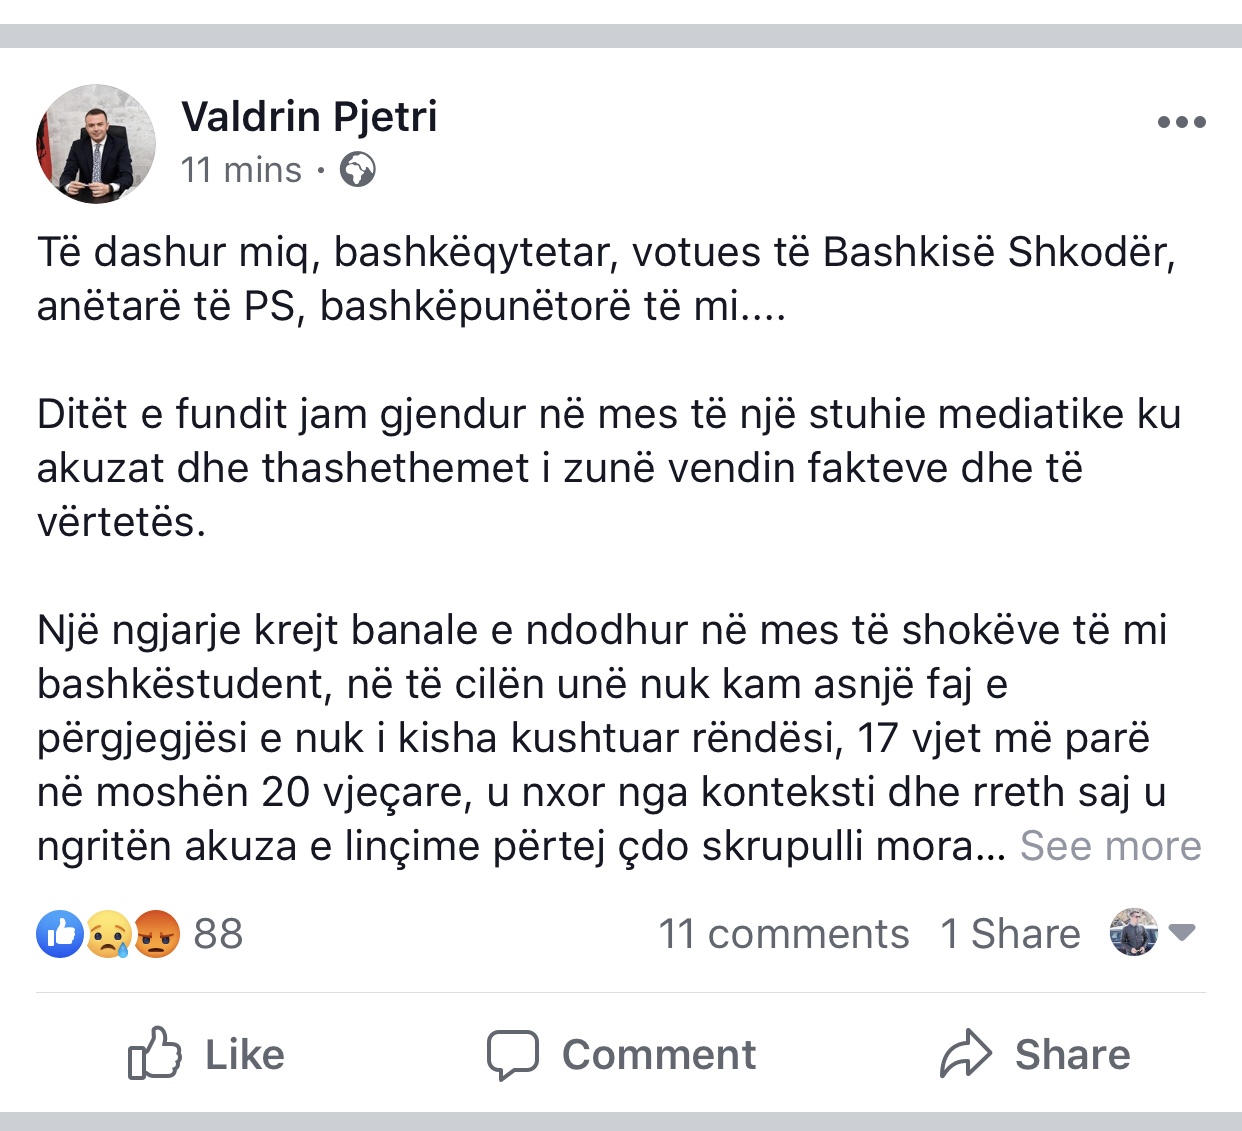The height and width of the screenshot is (1131, 1242).
Task: View the 11 comments on the post
Action: pos(784,934)
